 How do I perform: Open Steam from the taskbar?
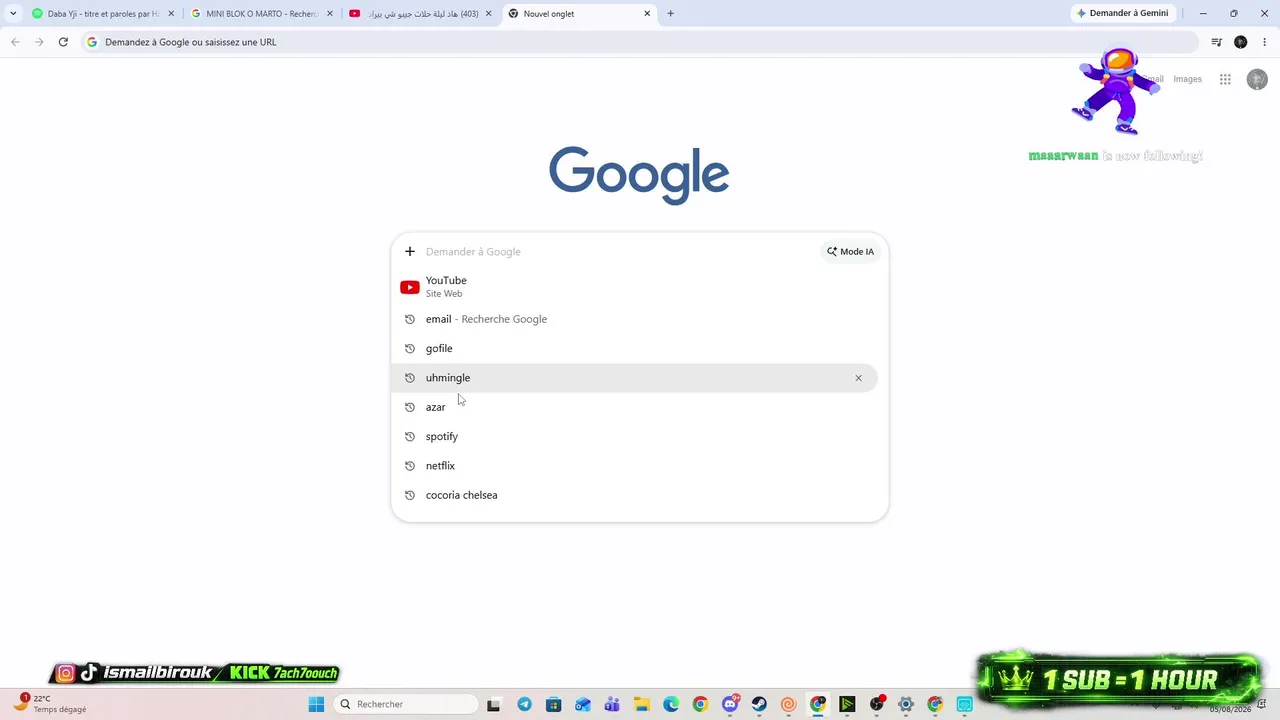[x=759, y=705]
